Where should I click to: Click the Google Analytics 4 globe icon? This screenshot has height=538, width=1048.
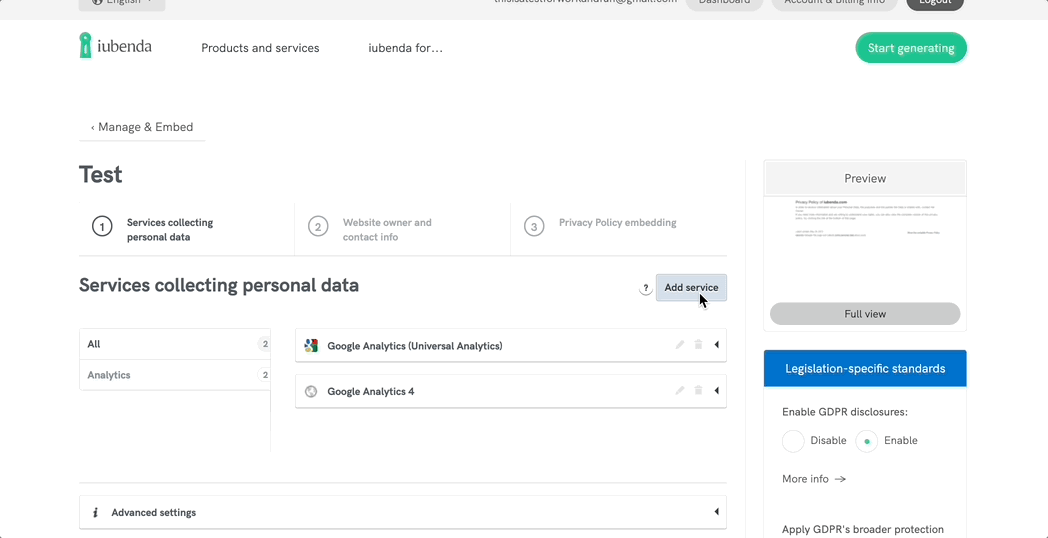tap(311, 392)
